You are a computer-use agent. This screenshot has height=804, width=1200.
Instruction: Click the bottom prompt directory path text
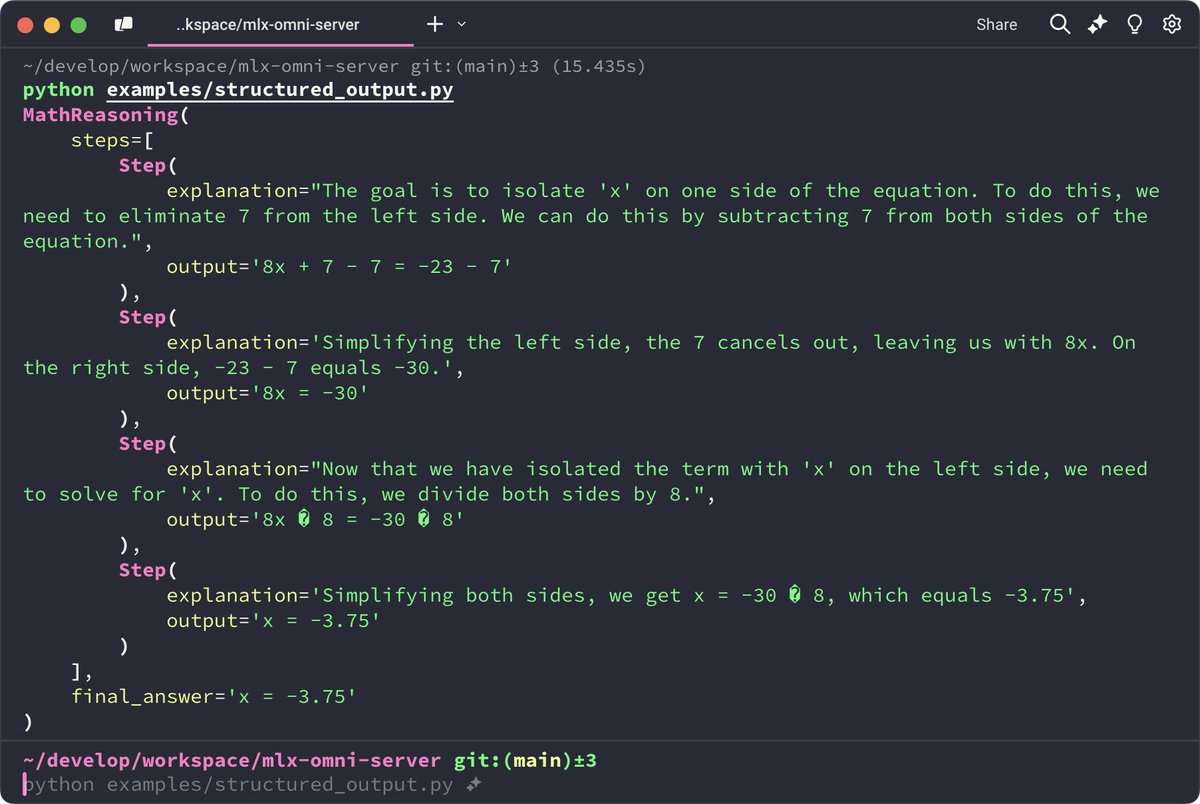(x=232, y=761)
